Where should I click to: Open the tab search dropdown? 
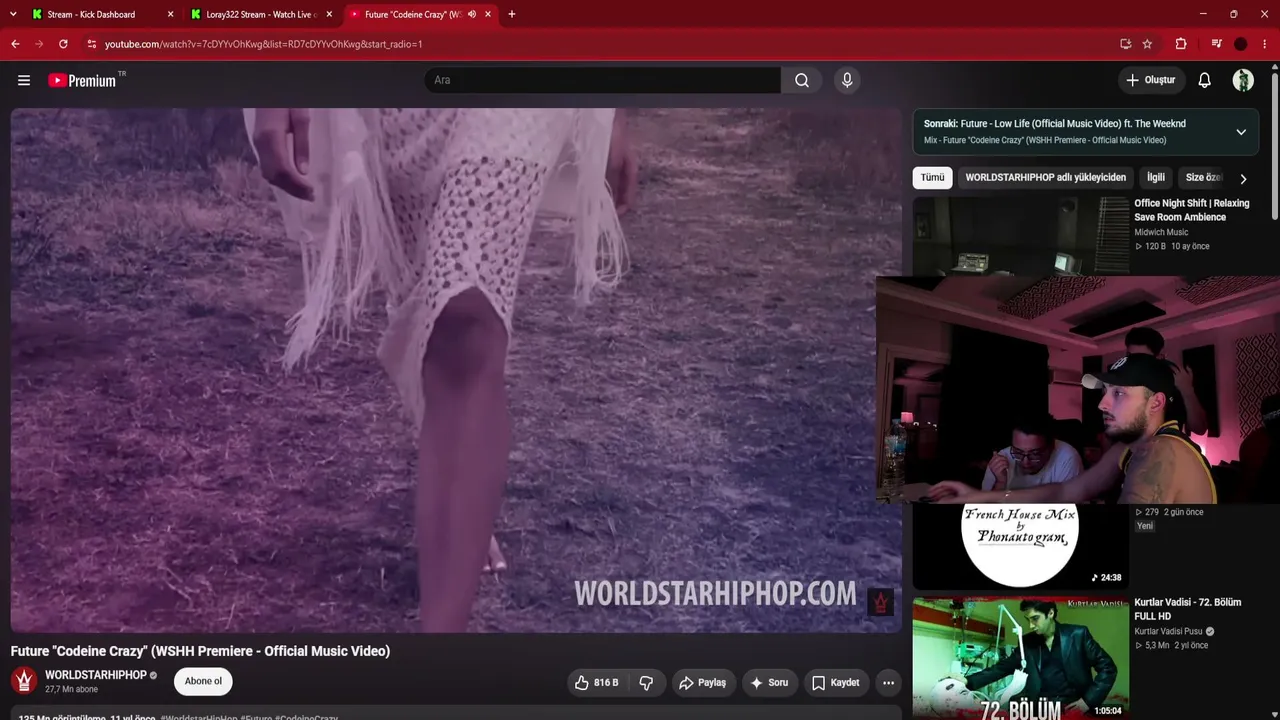tap(13, 14)
